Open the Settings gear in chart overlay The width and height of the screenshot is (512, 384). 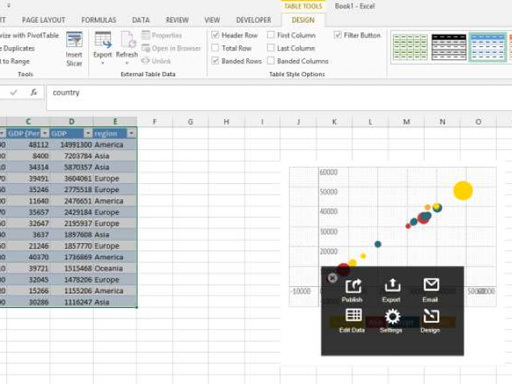click(x=392, y=316)
